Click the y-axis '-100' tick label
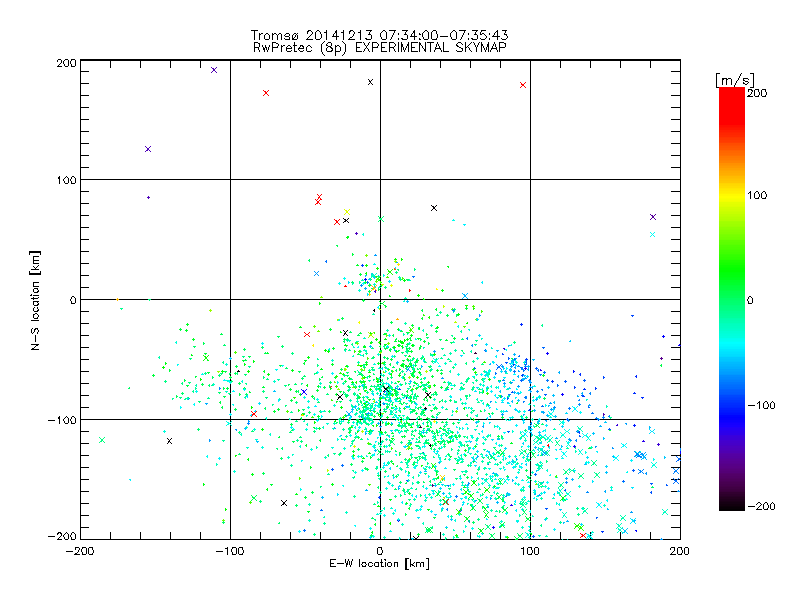The height and width of the screenshot is (600, 800). pyautogui.click(x=62, y=420)
